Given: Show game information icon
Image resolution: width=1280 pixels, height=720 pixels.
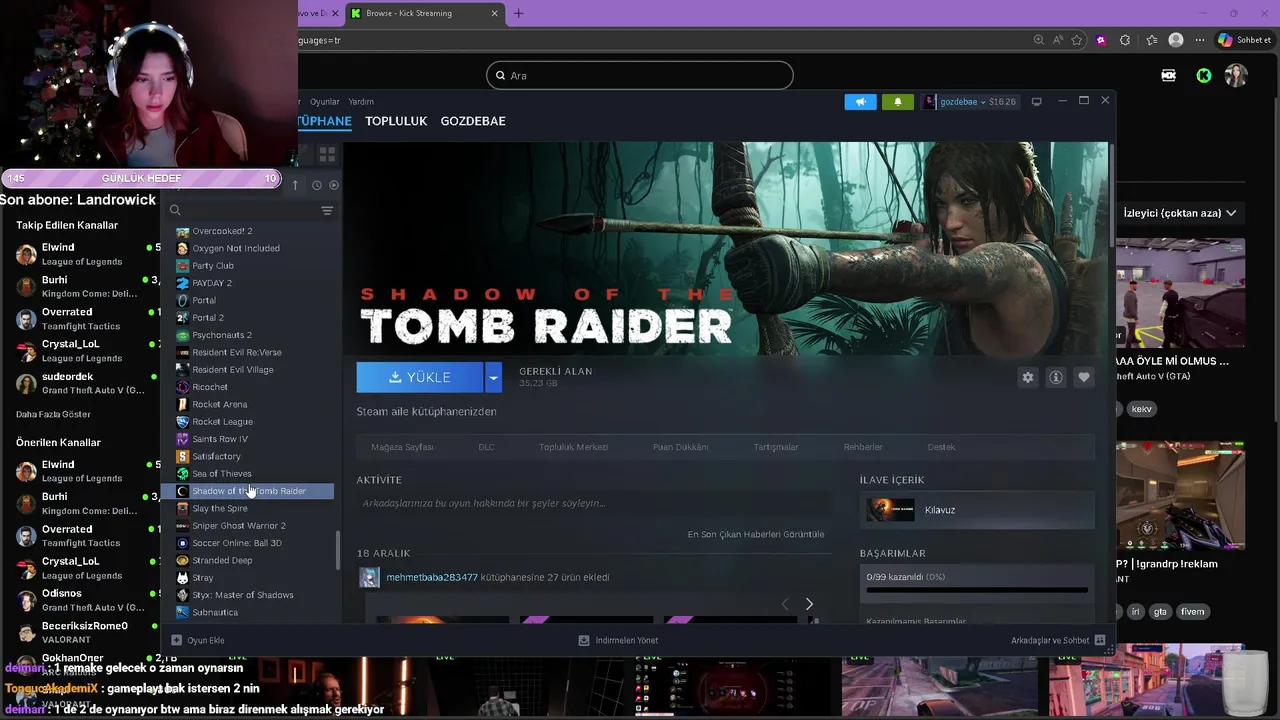Looking at the screenshot, I should pos(1055,377).
